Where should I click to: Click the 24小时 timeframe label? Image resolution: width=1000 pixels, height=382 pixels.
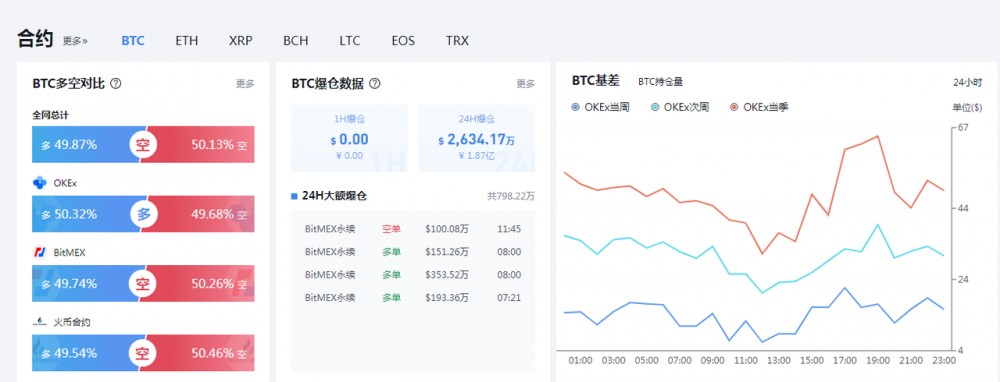click(x=968, y=82)
